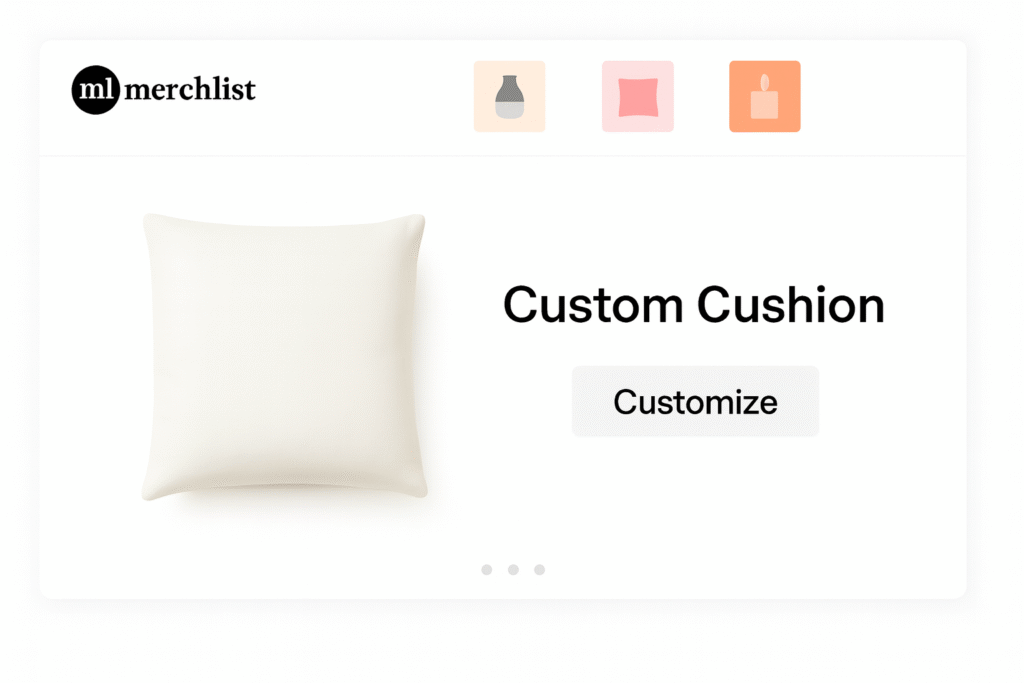Click the word Custom in the title
This screenshot has height=683, width=1024.
[594, 305]
